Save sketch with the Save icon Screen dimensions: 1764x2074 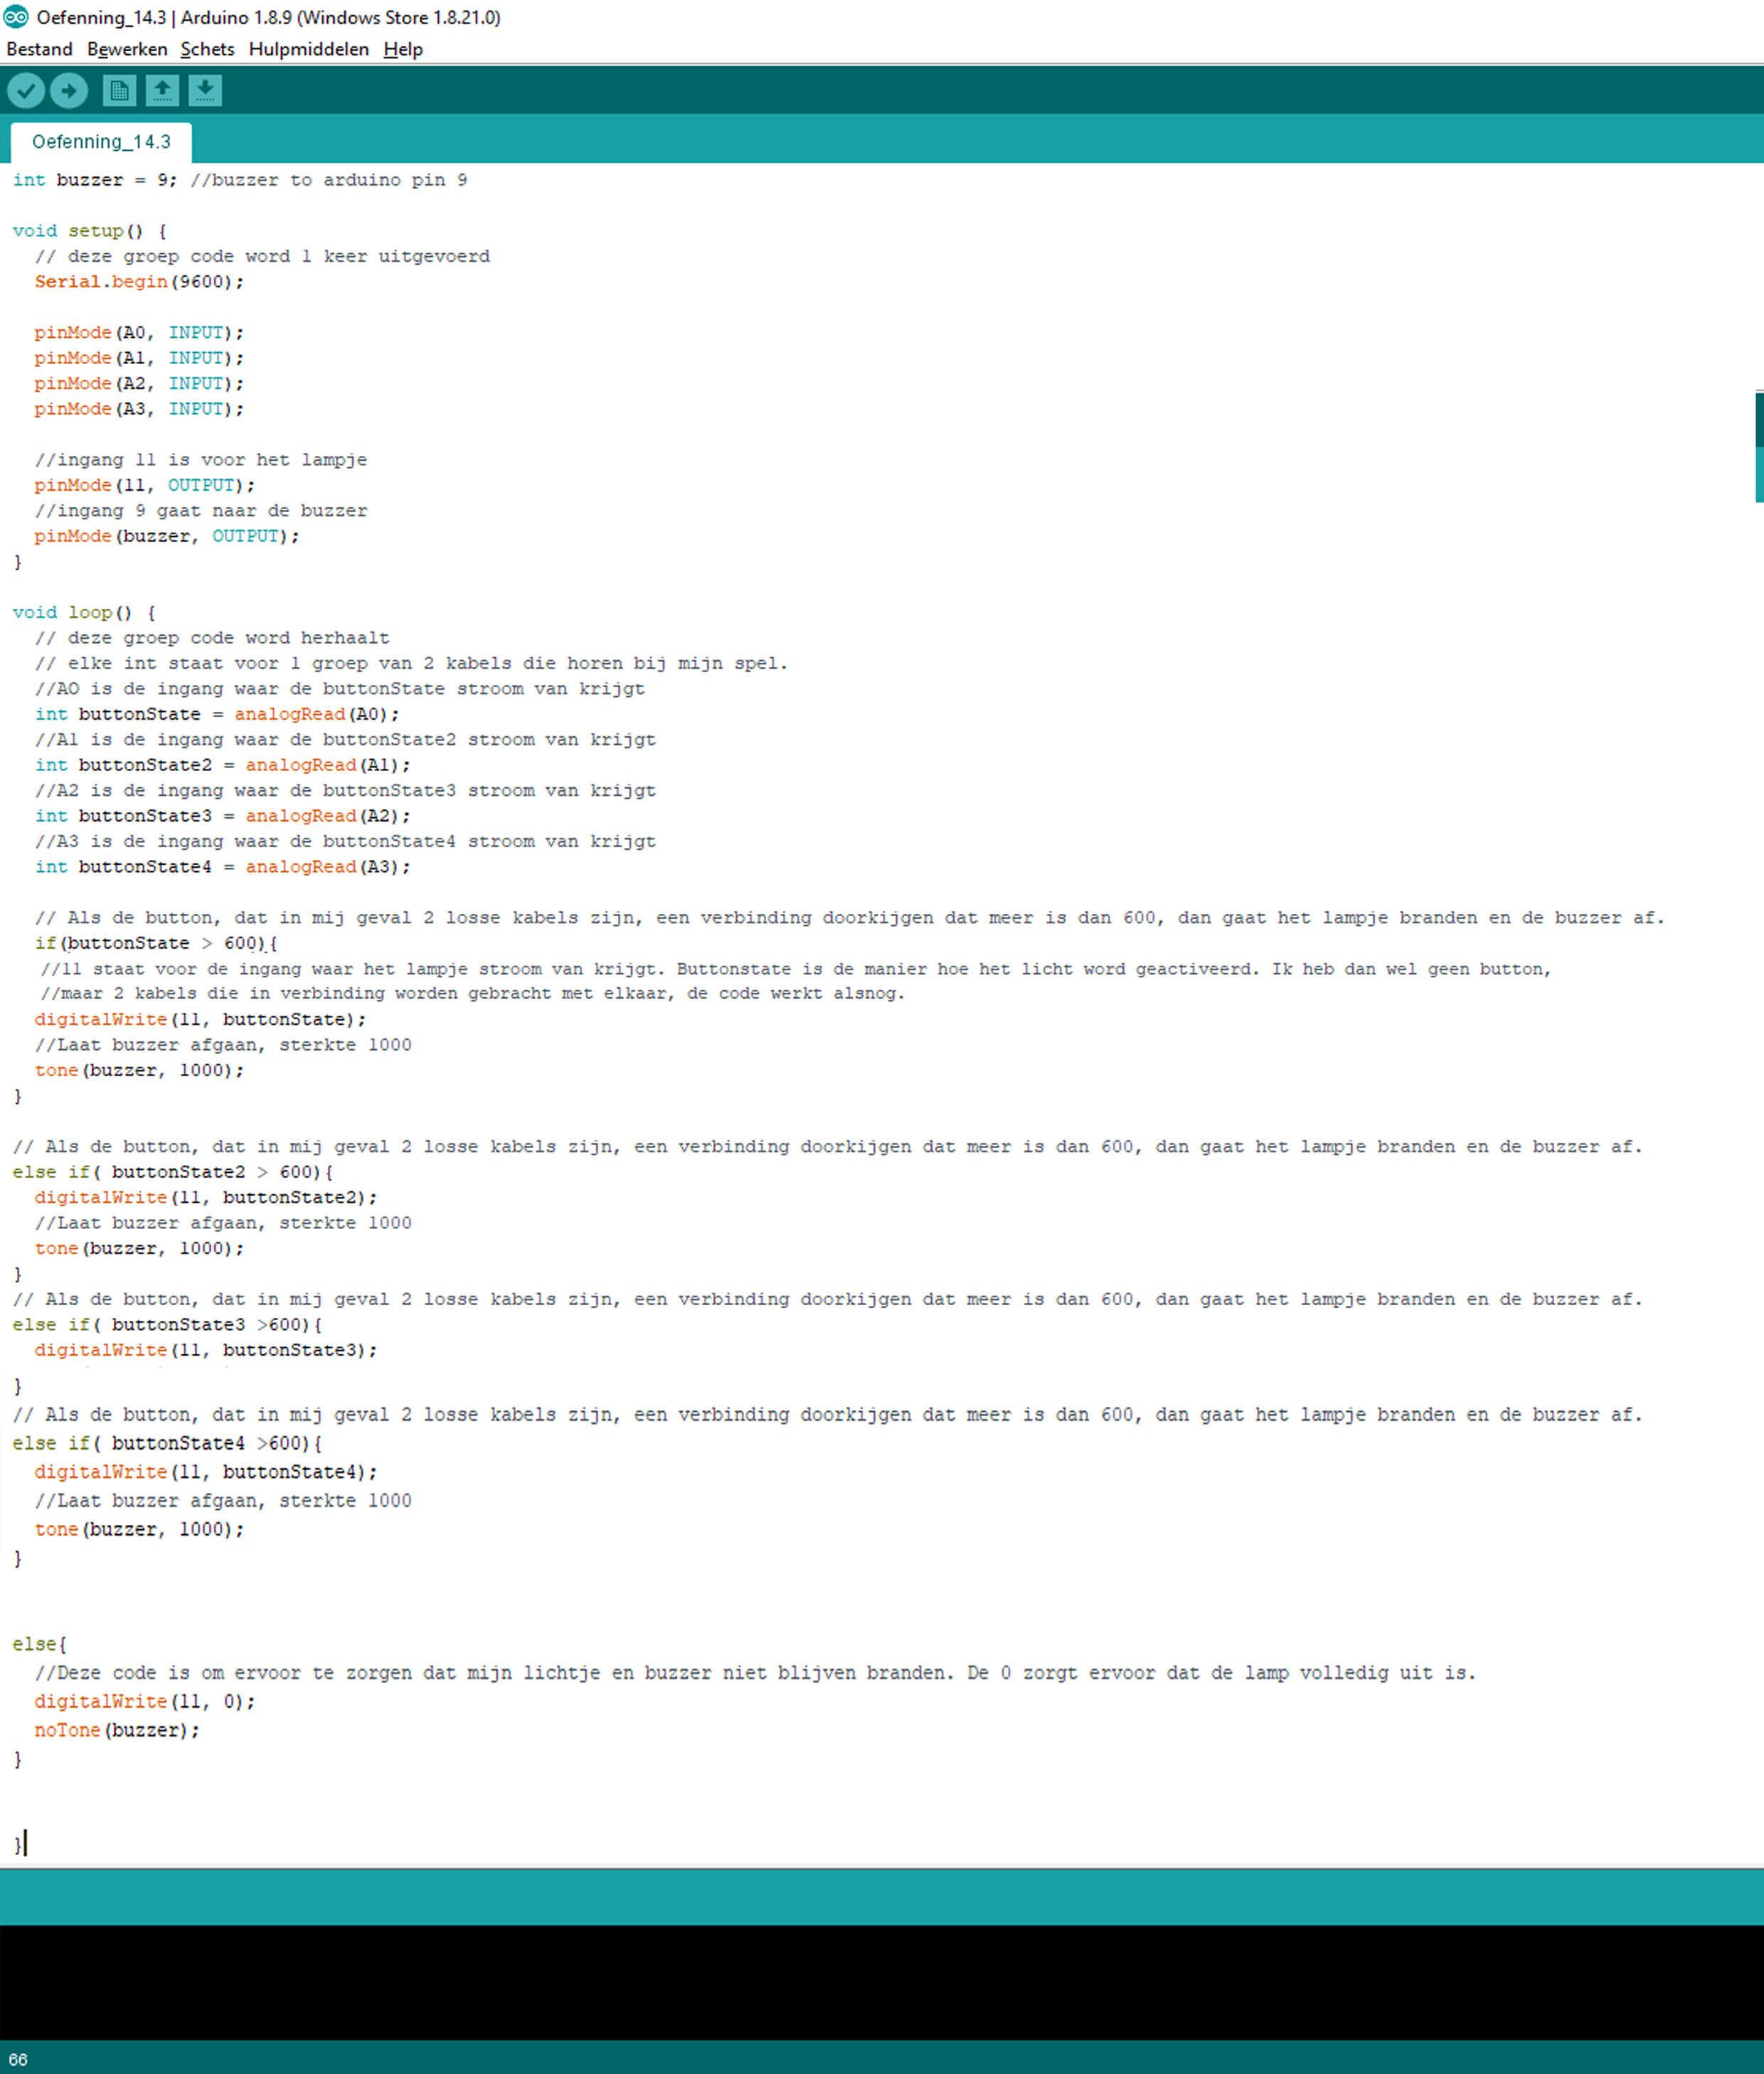pyautogui.click(x=205, y=91)
